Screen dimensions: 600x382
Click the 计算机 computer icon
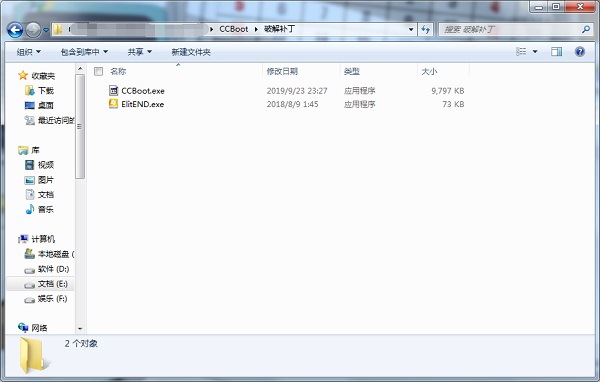(23, 239)
